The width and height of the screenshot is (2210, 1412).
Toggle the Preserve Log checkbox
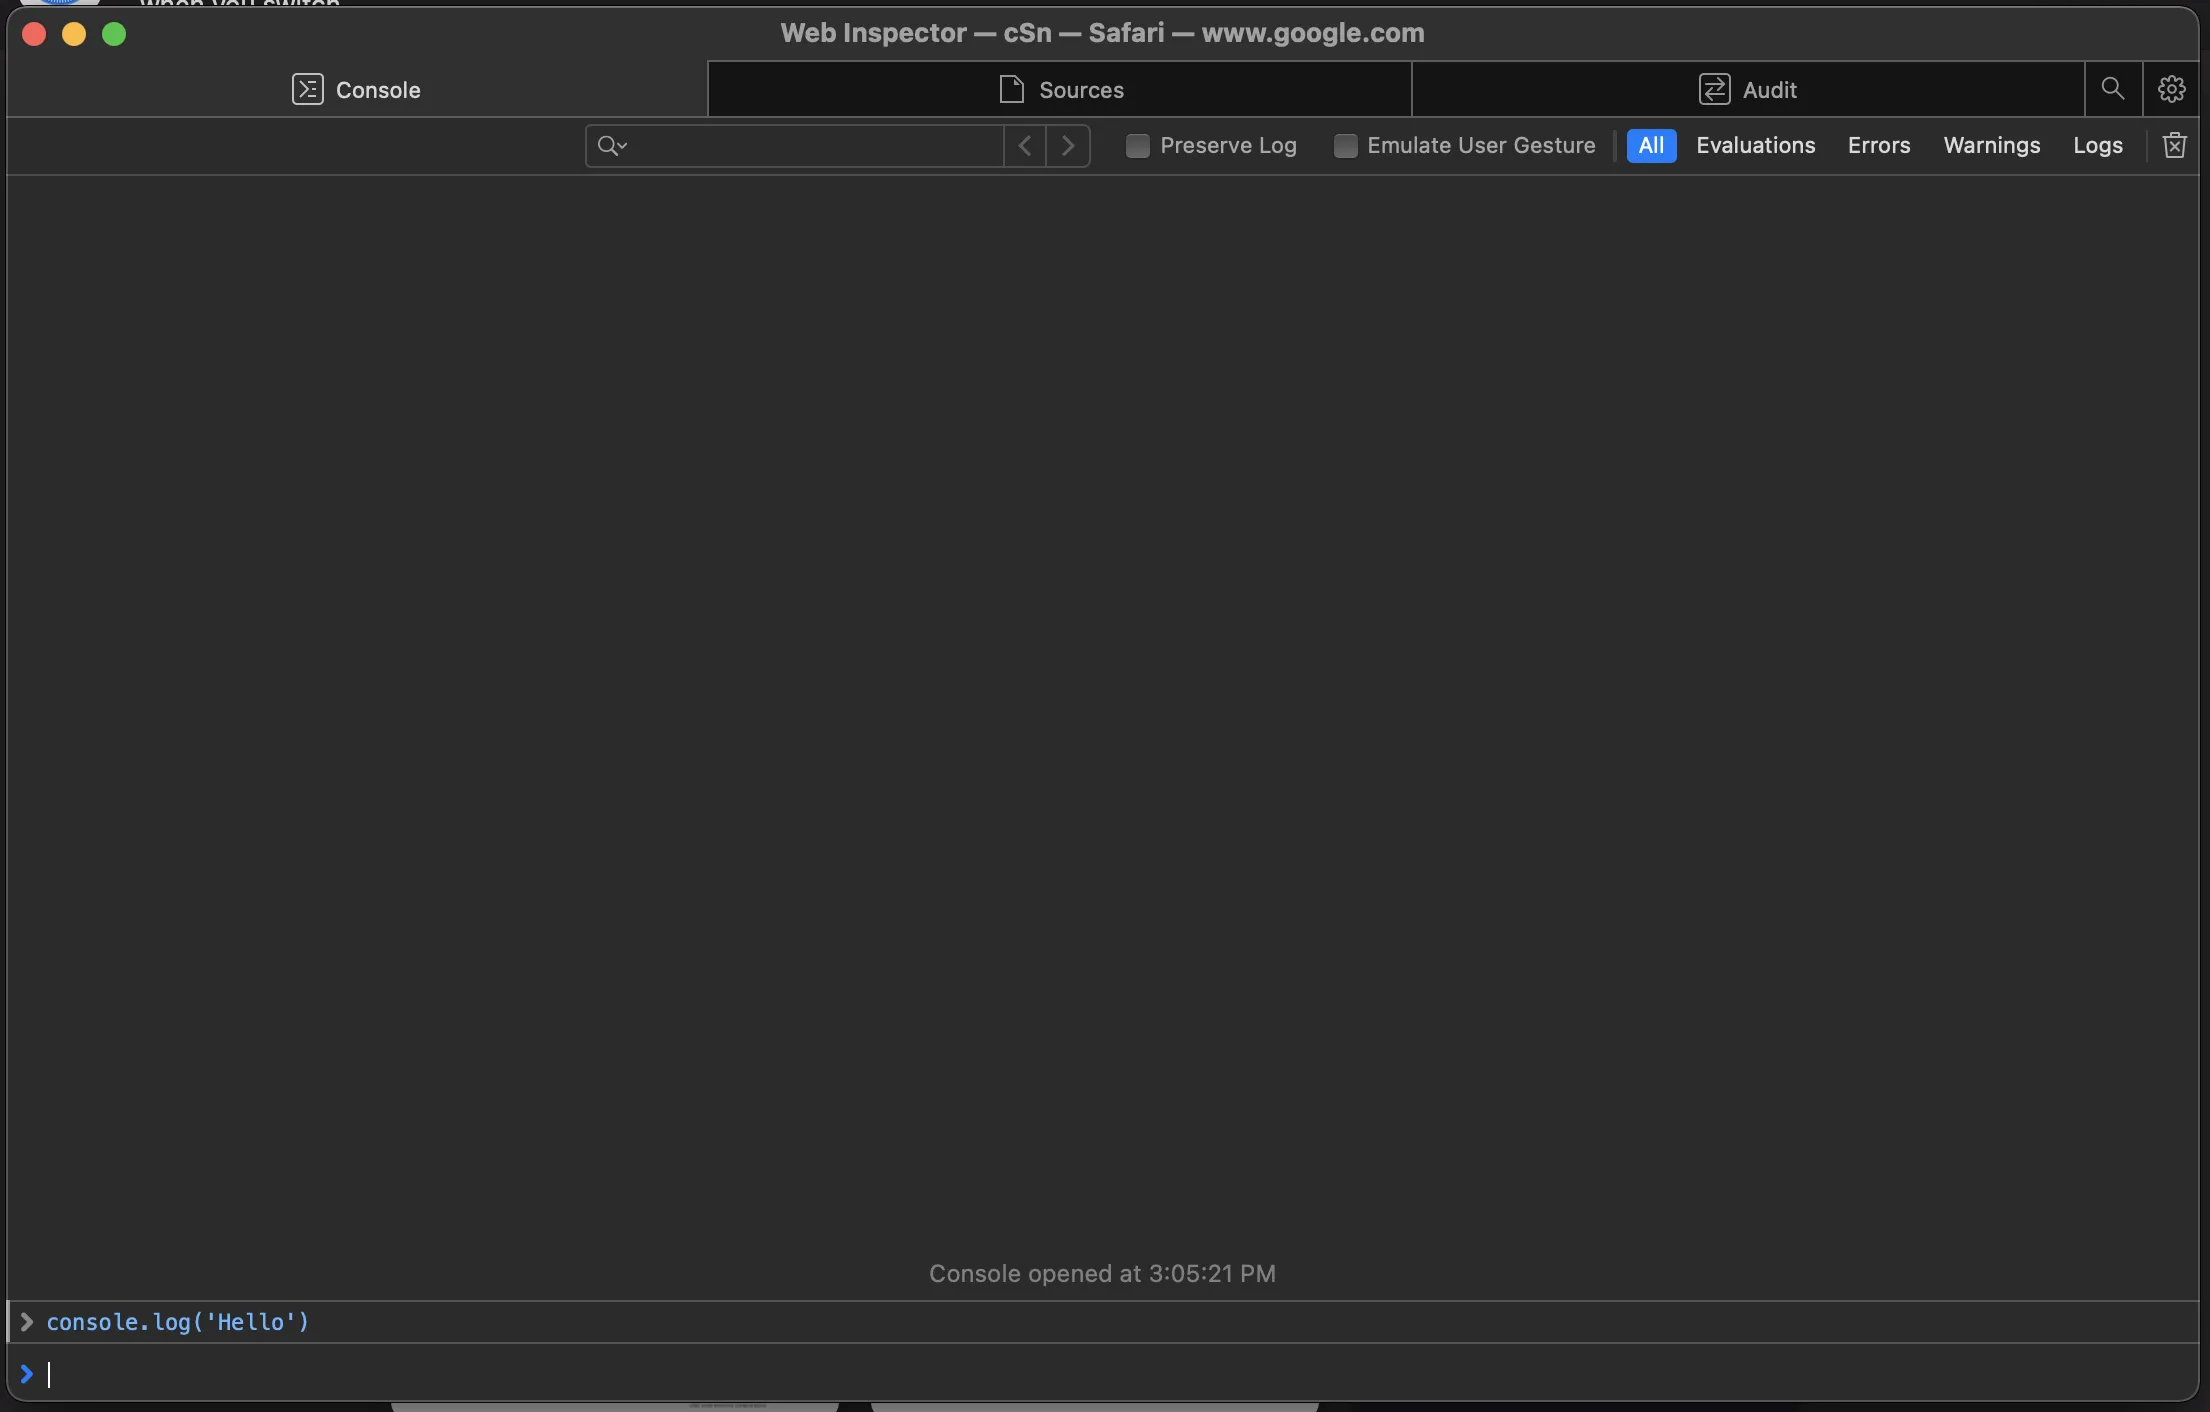(1137, 145)
